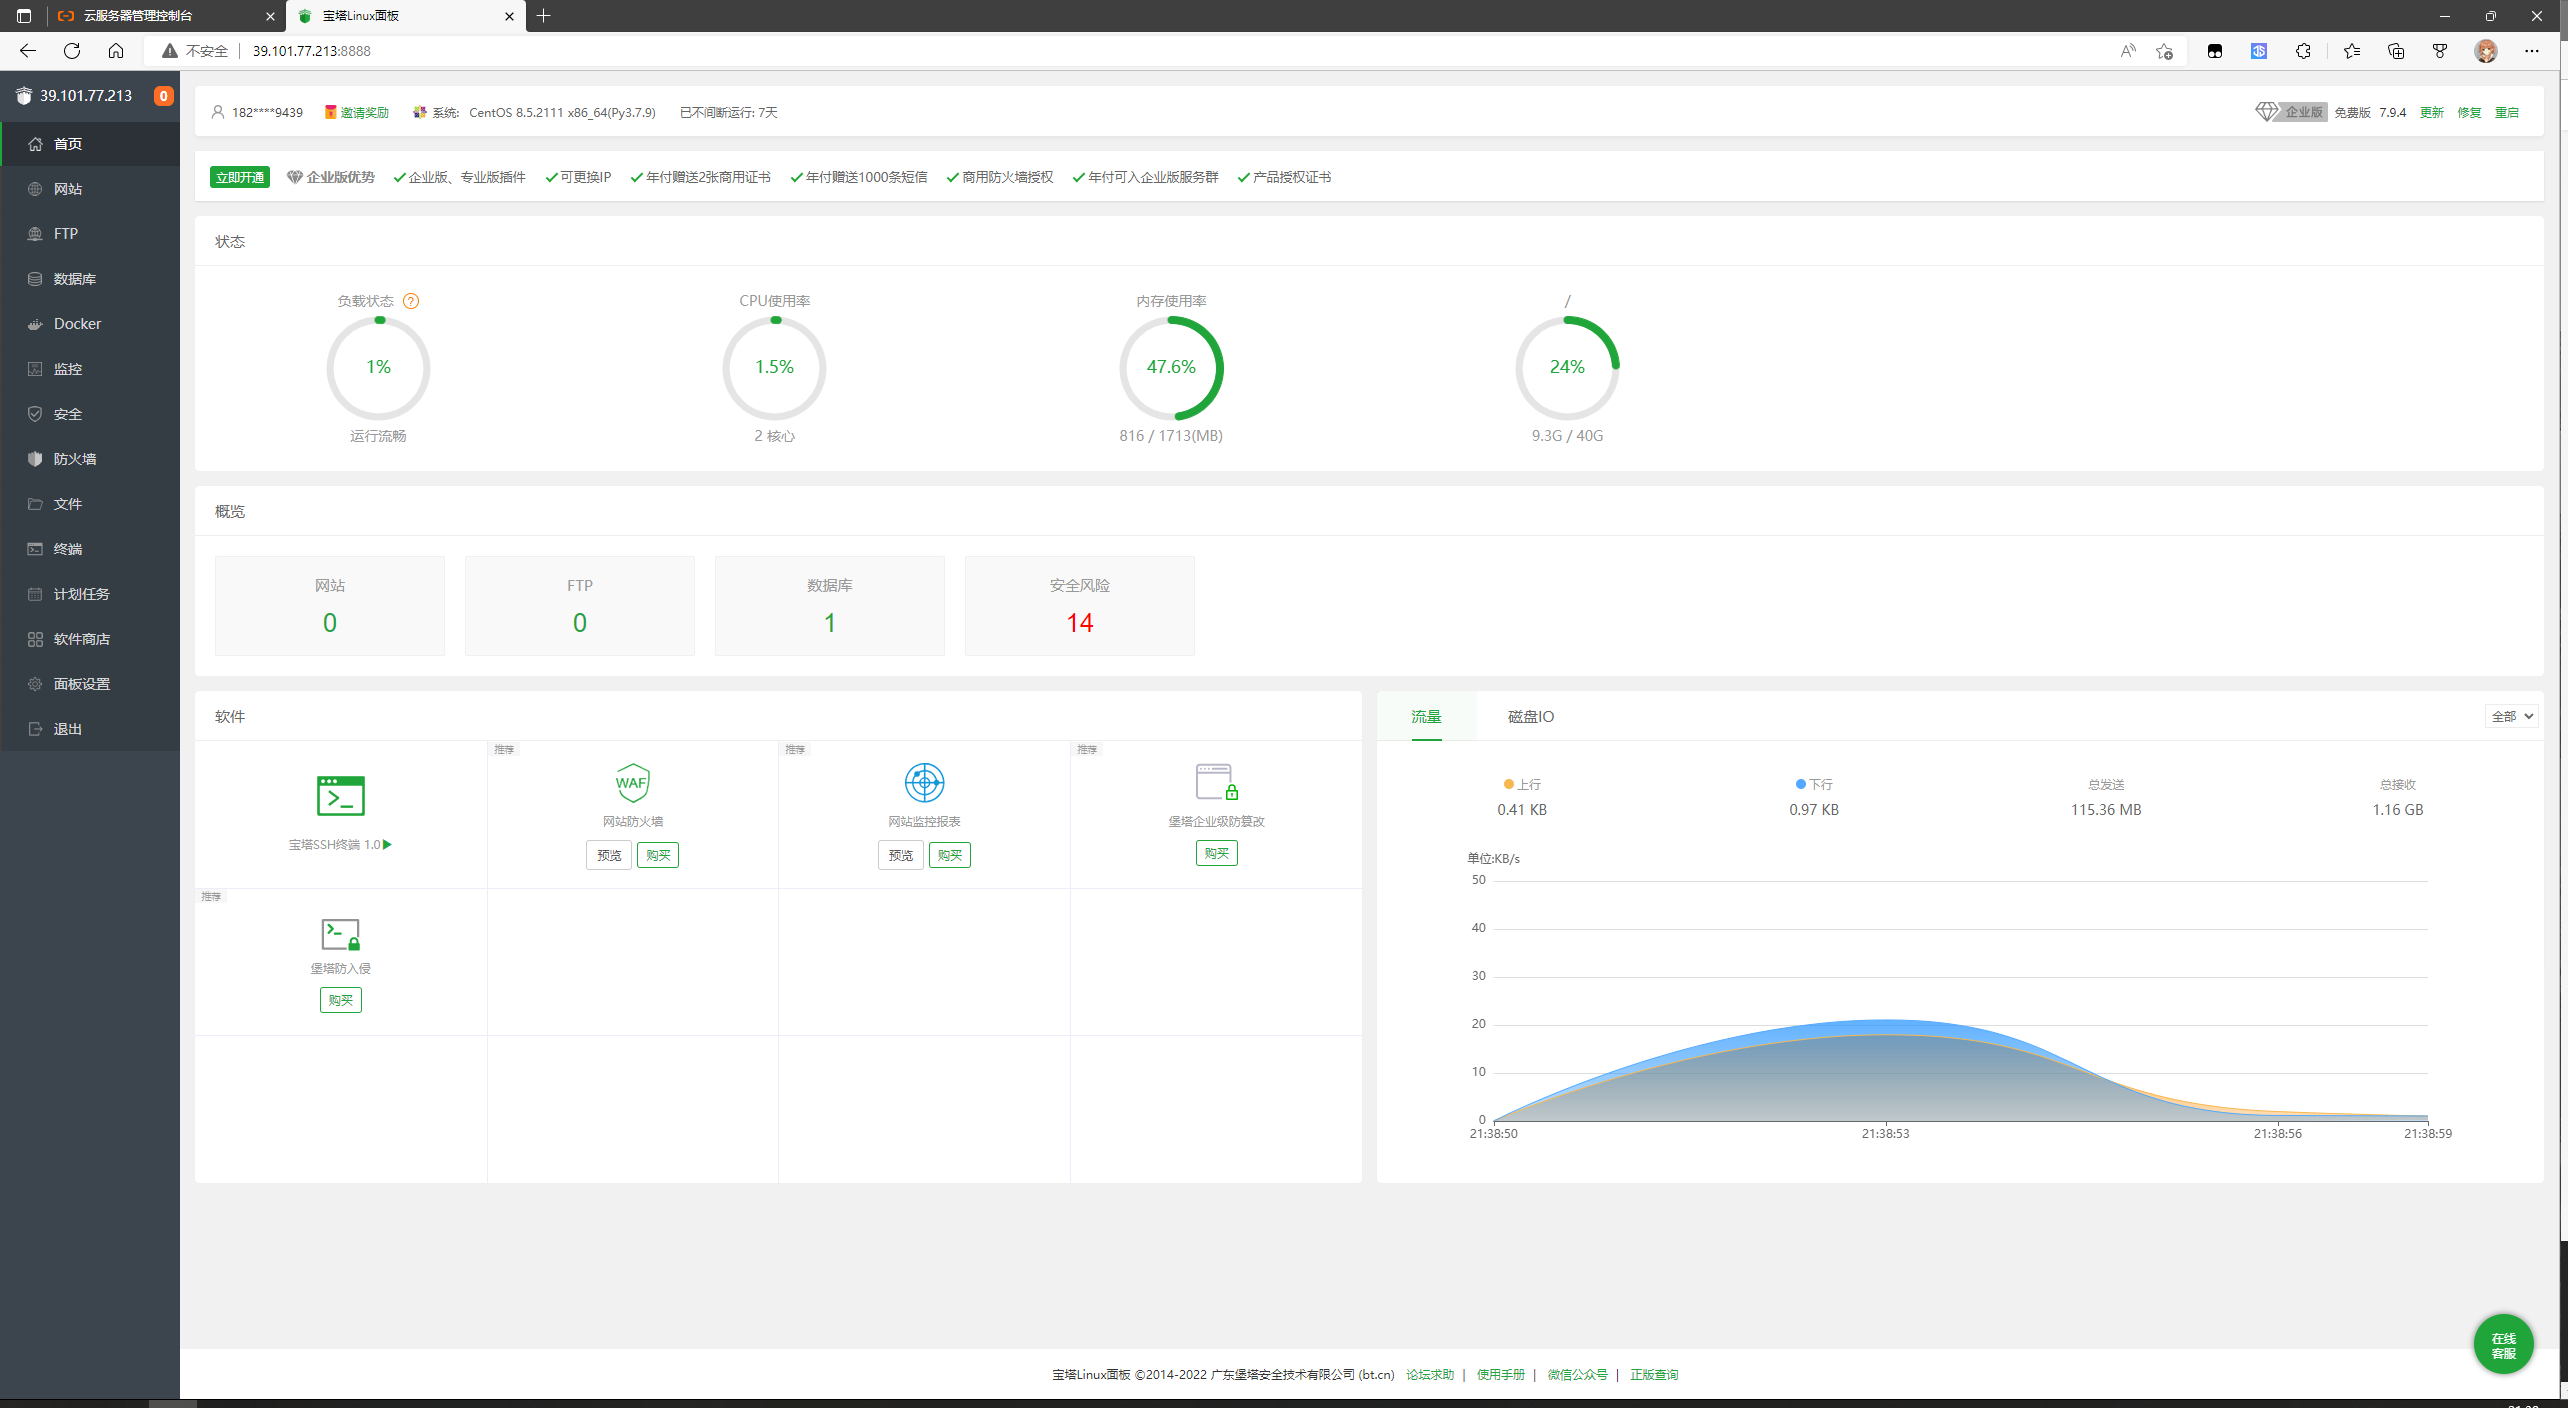The image size is (2568, 1408).
Task: Open the 首页 home sidebar item
Action: tap(90, 144)
